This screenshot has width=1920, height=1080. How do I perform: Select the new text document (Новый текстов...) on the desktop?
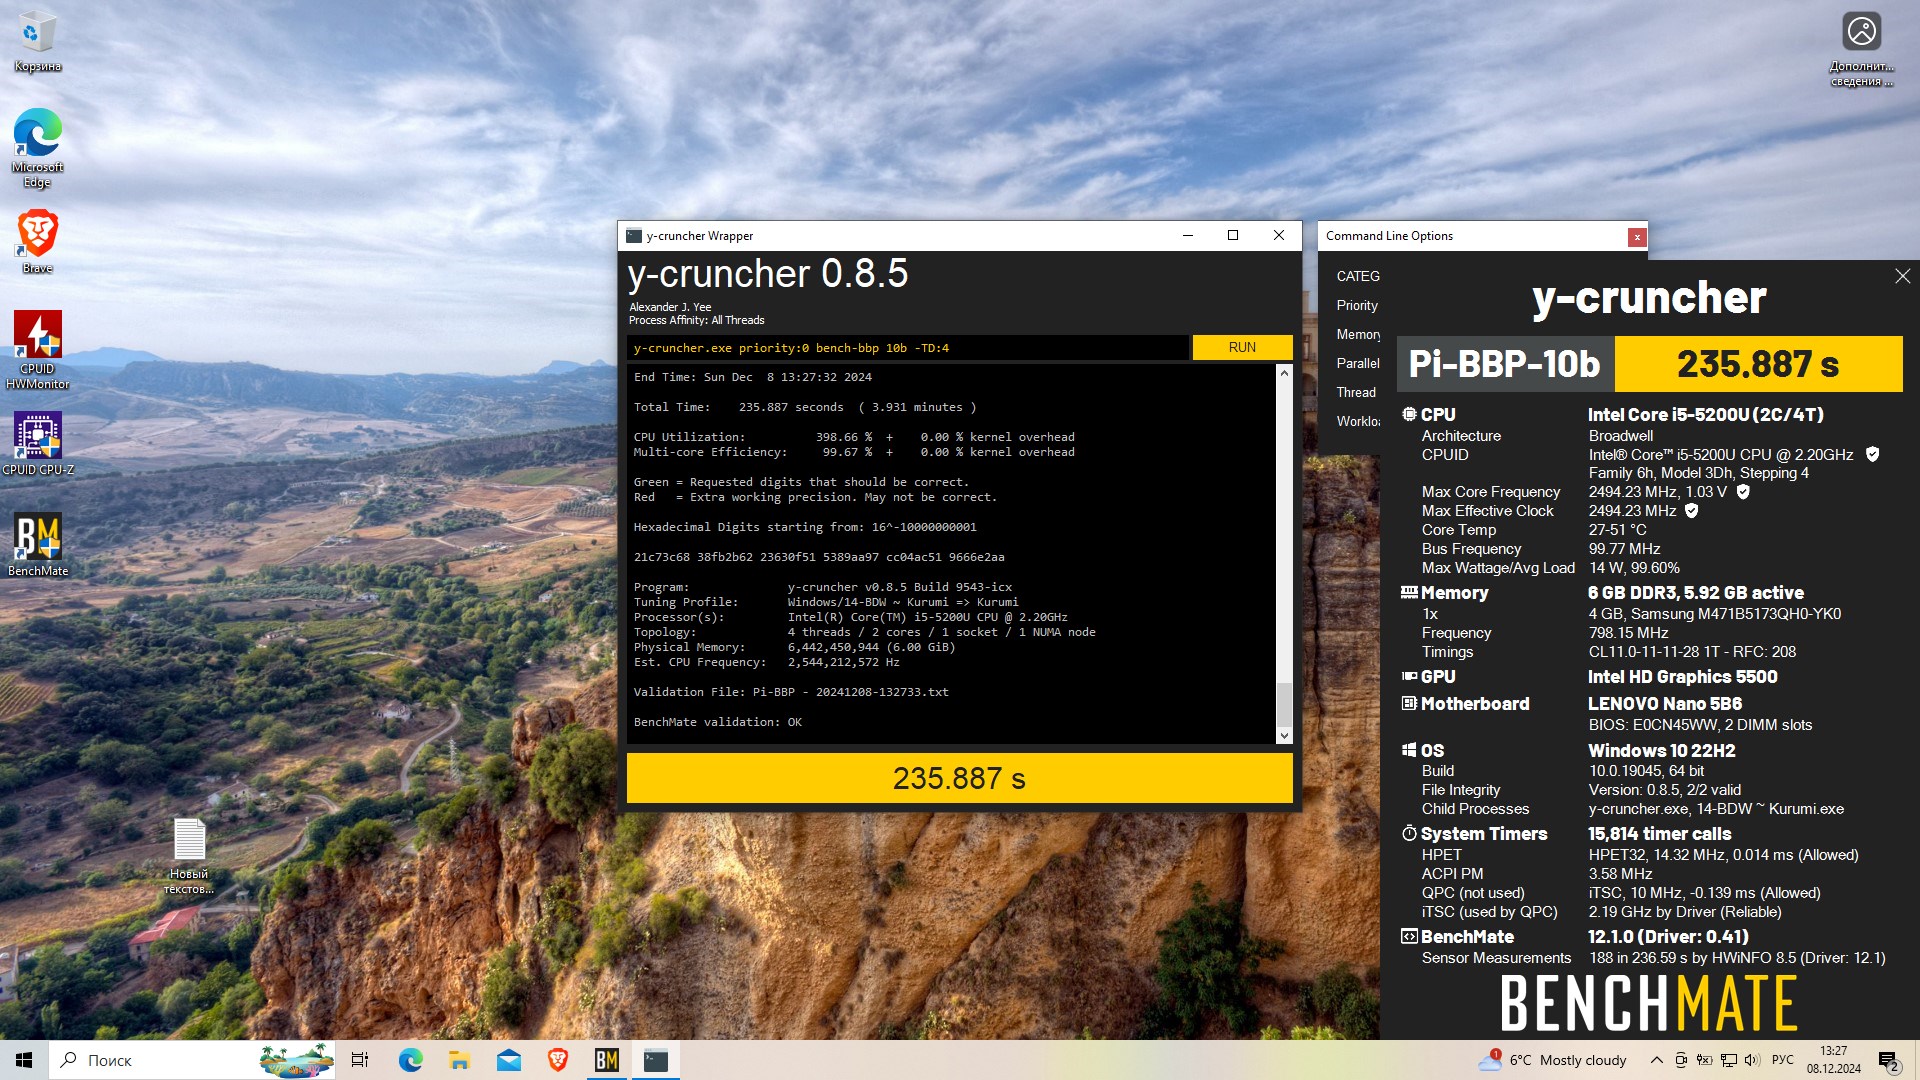189,856
